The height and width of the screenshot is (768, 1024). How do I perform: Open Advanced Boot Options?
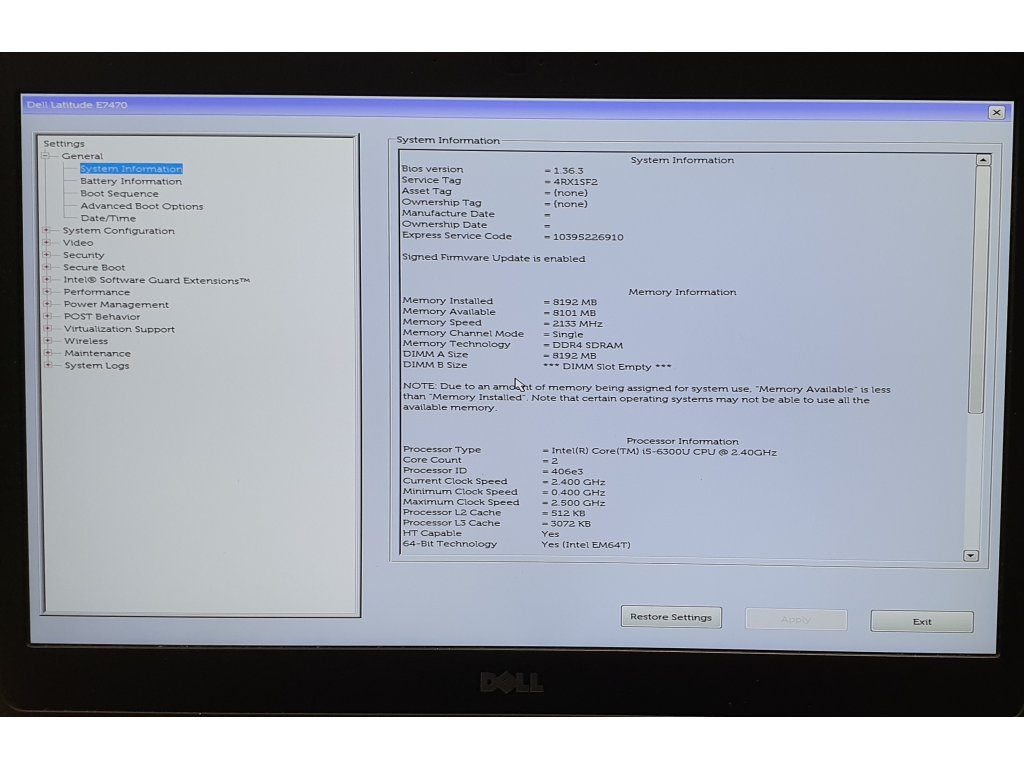142,206
